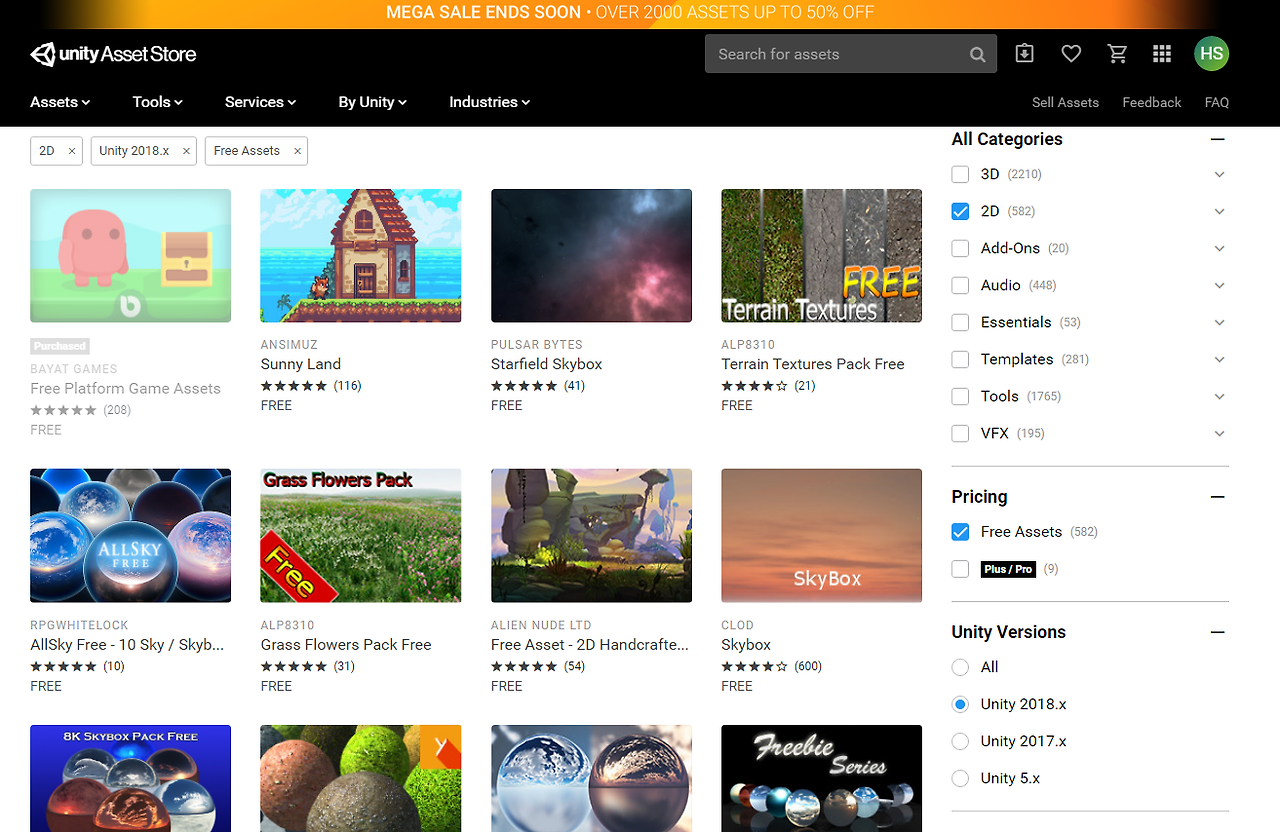Expand the Tools category chevron
Viewport: 1280px width, 832px height.
[x=1219, y=396]
